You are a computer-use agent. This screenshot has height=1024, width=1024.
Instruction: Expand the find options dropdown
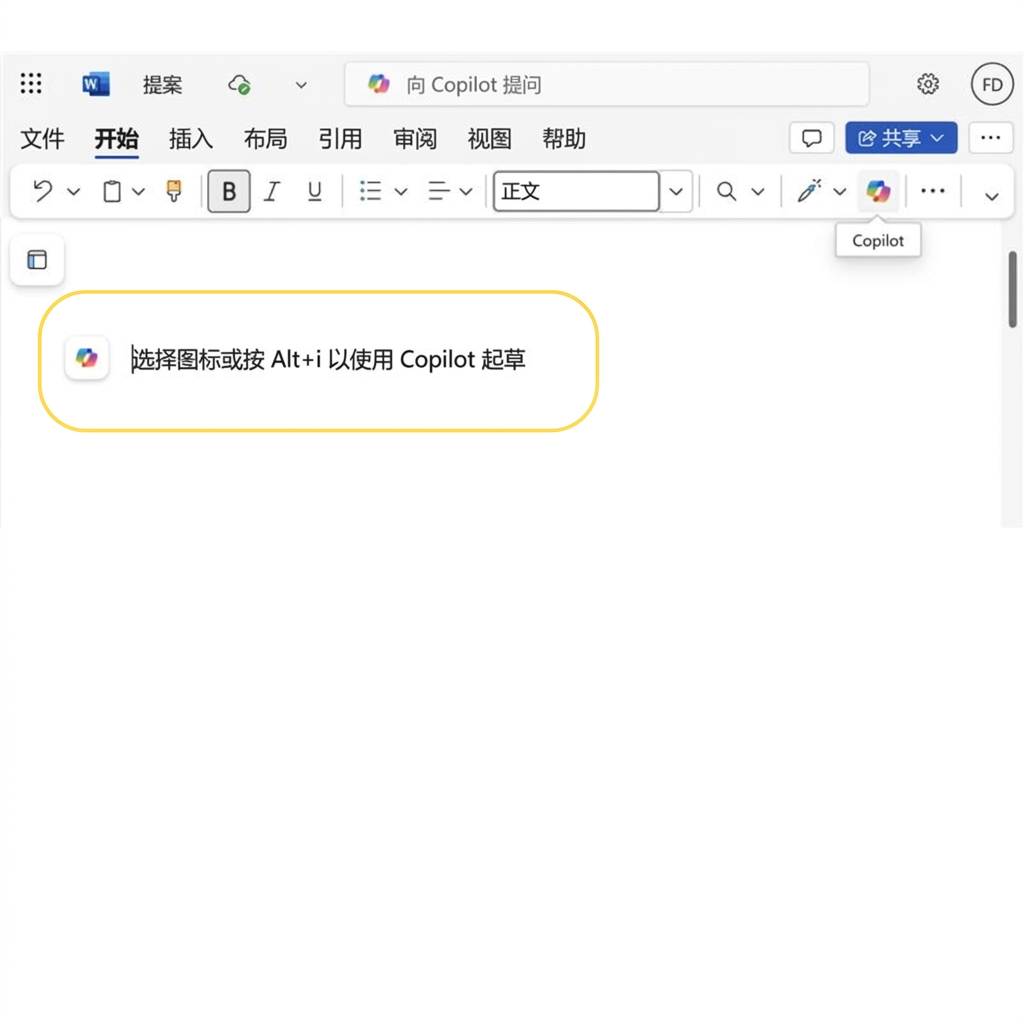758,192
